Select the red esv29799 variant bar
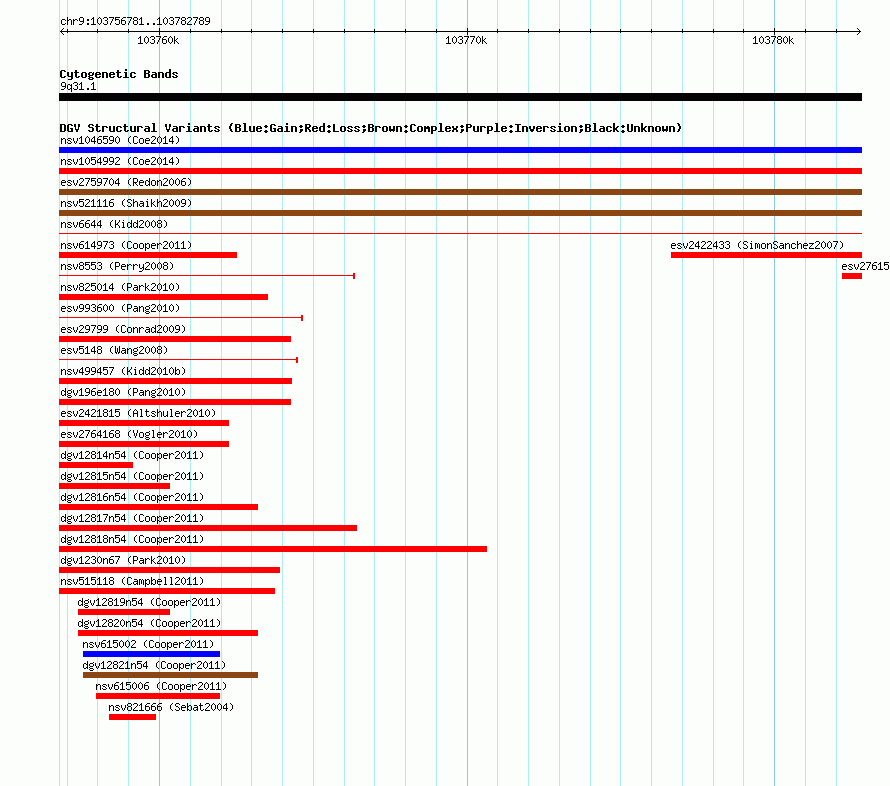This screenshot has width=890, height=786. [x=175, y=339]
